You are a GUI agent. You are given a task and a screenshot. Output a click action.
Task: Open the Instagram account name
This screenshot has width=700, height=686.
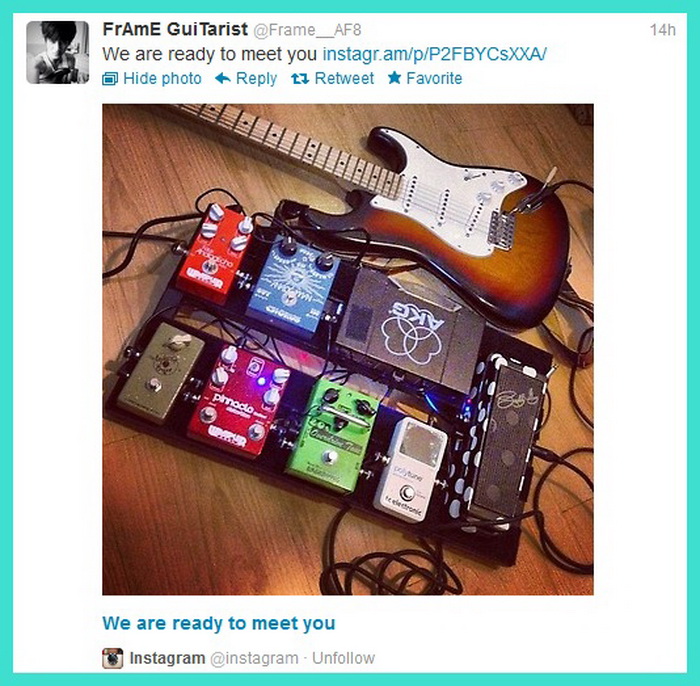click(x=167, y=658)
